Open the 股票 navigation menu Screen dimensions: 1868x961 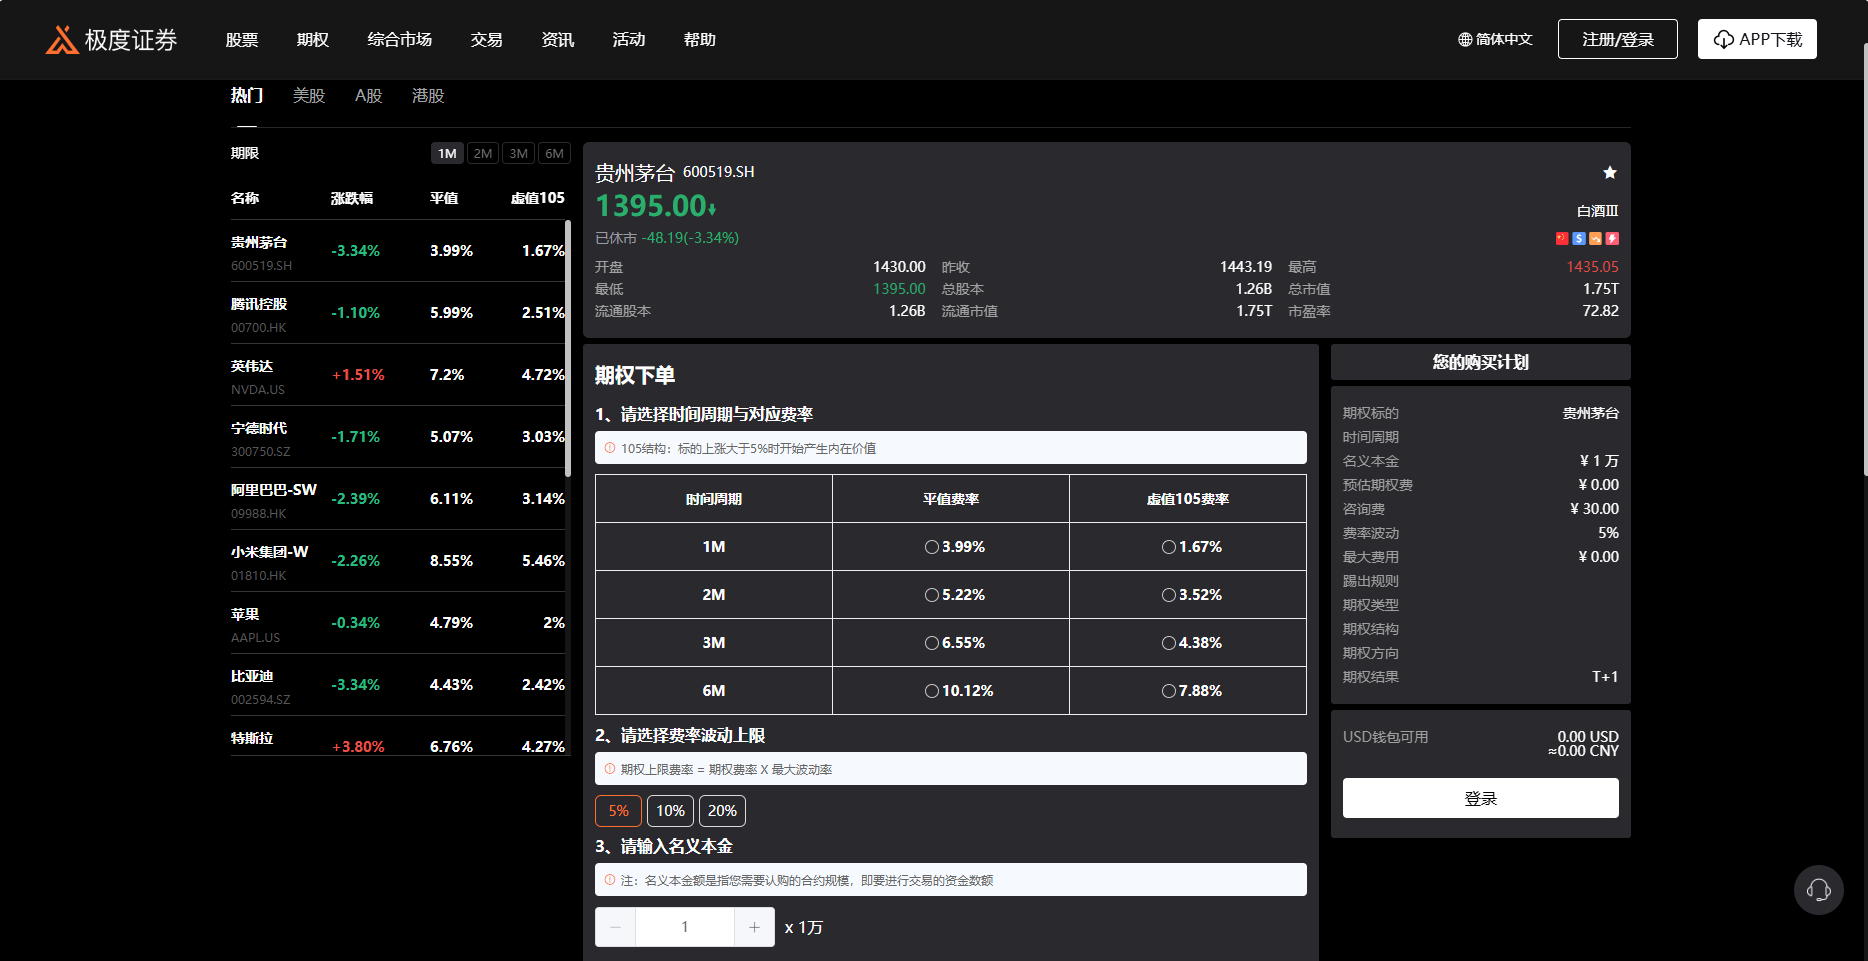pyautogui.click(x=242, y=40)
